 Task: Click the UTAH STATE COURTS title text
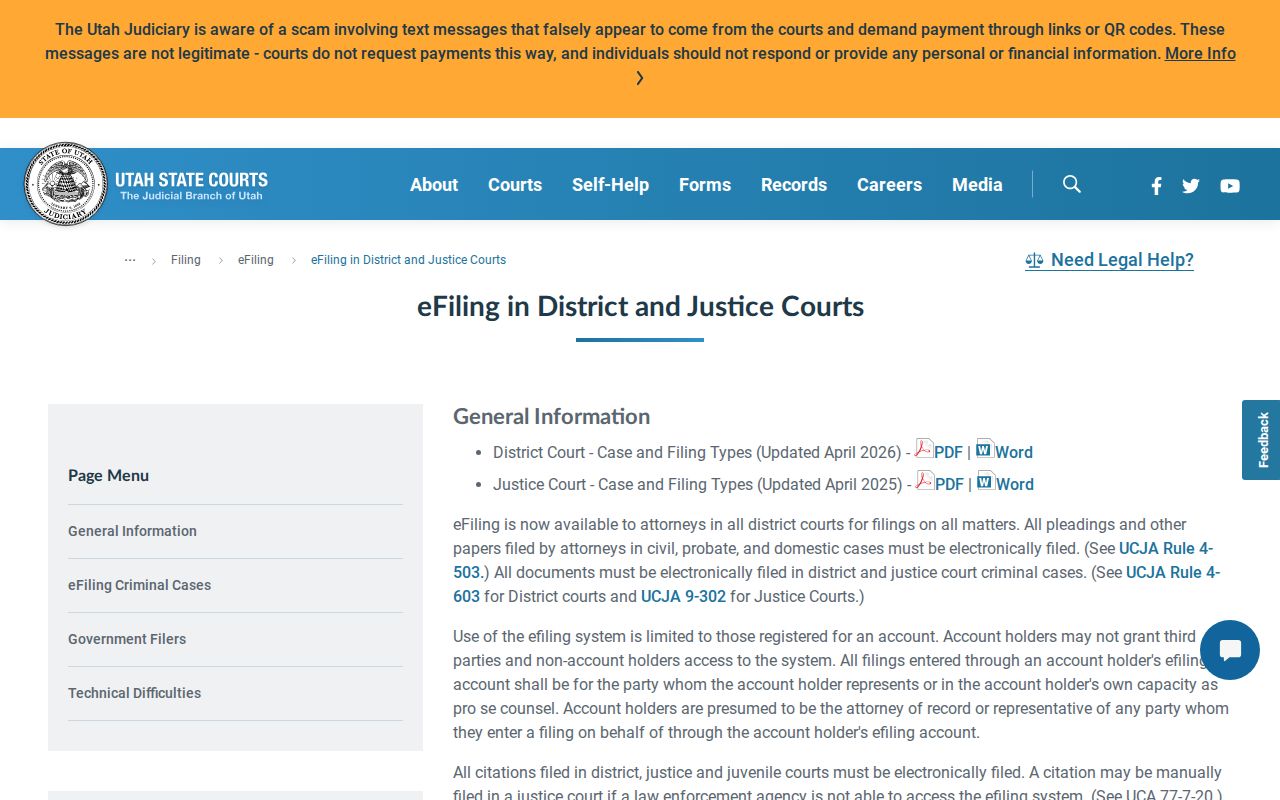click(191, 180)
